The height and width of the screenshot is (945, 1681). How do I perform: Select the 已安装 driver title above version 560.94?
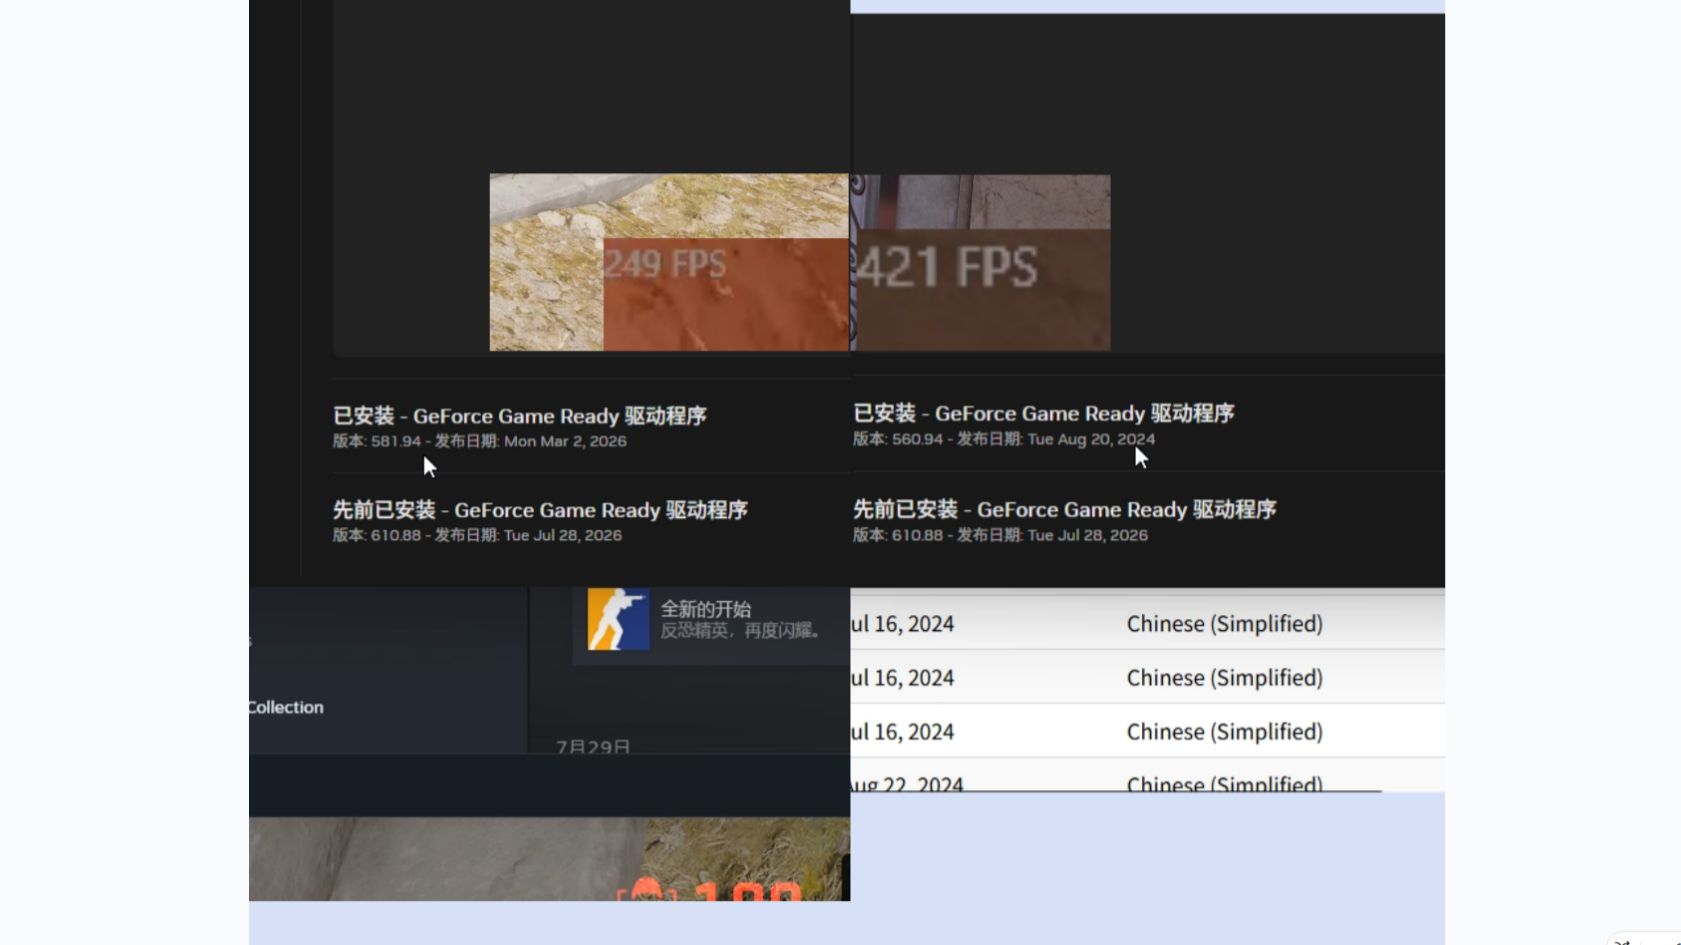[x=1044, y=413]
